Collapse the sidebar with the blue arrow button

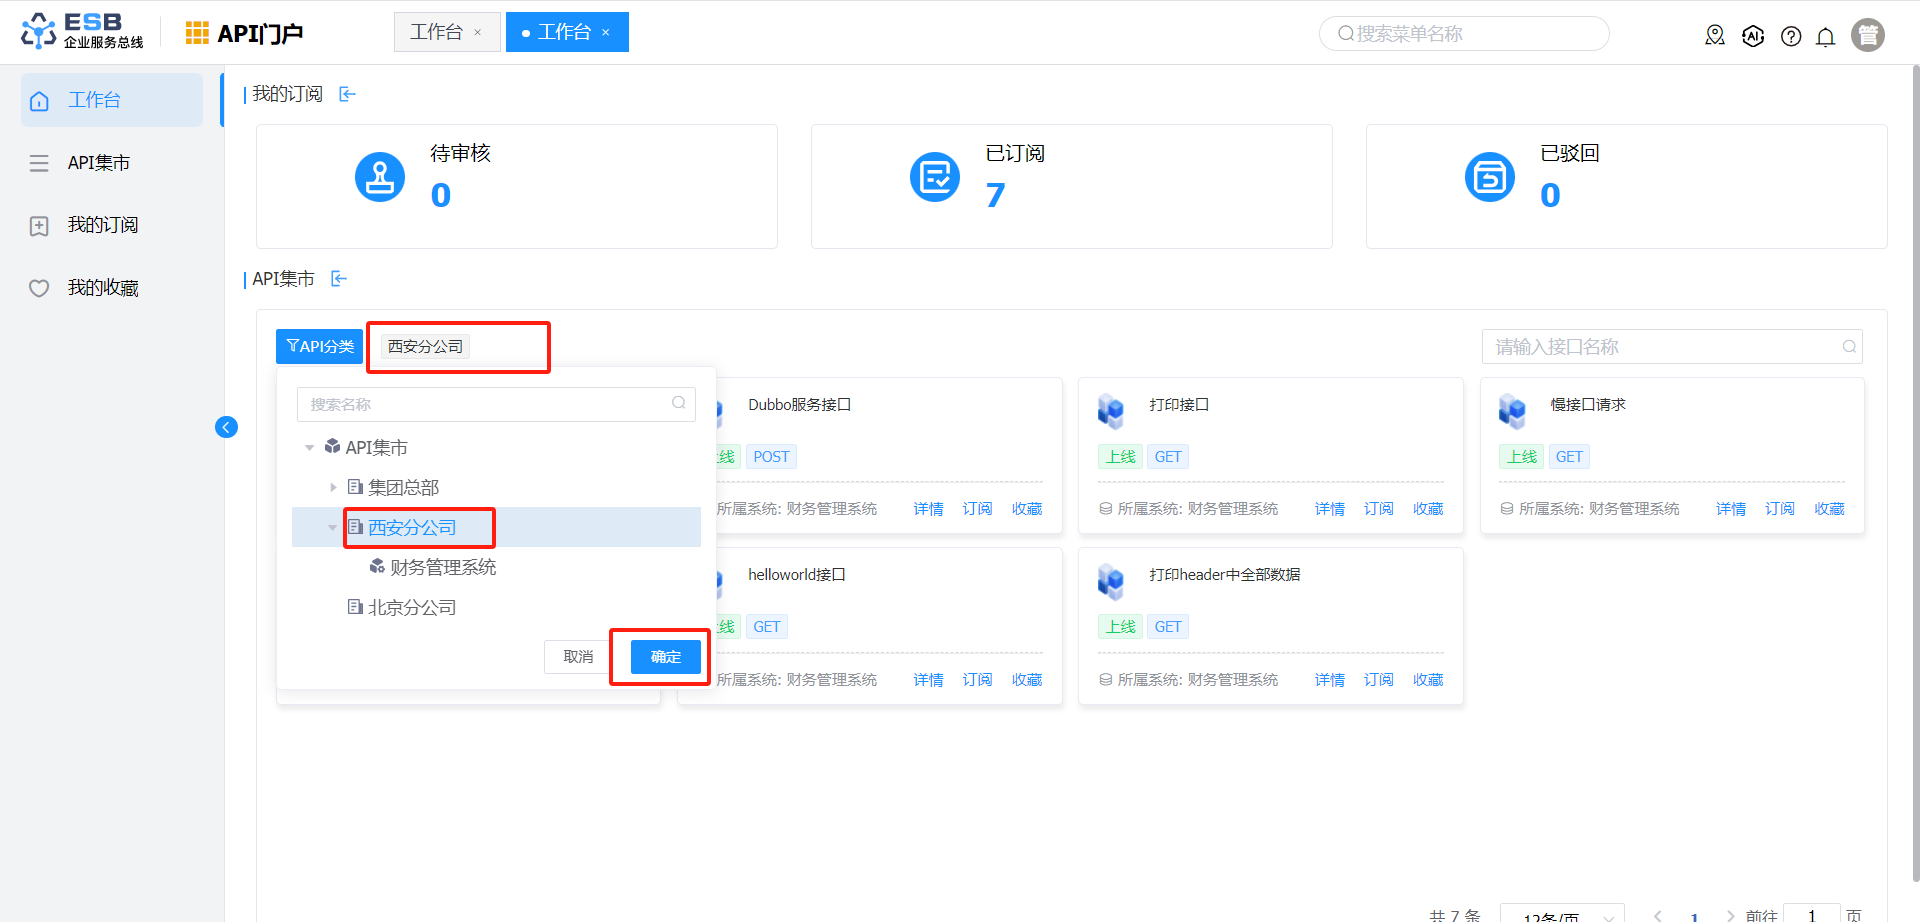click(x=227, y=427)
